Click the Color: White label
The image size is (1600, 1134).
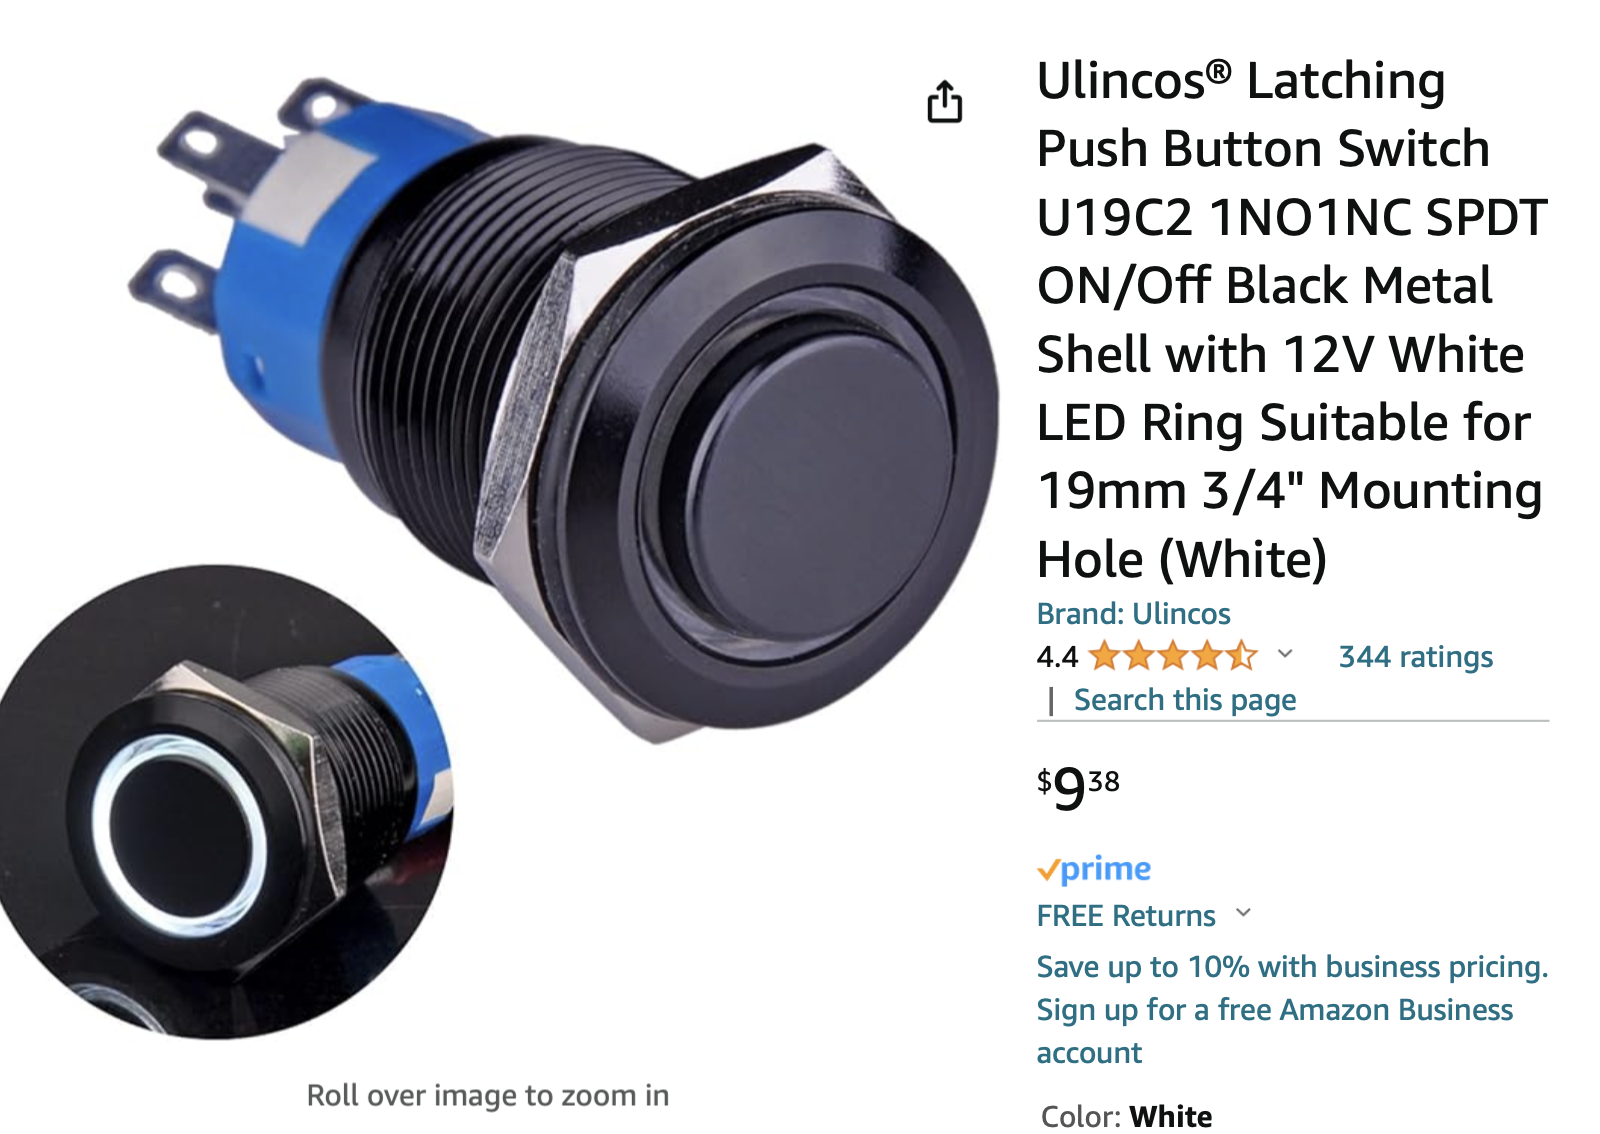tap(1126, 1116)
